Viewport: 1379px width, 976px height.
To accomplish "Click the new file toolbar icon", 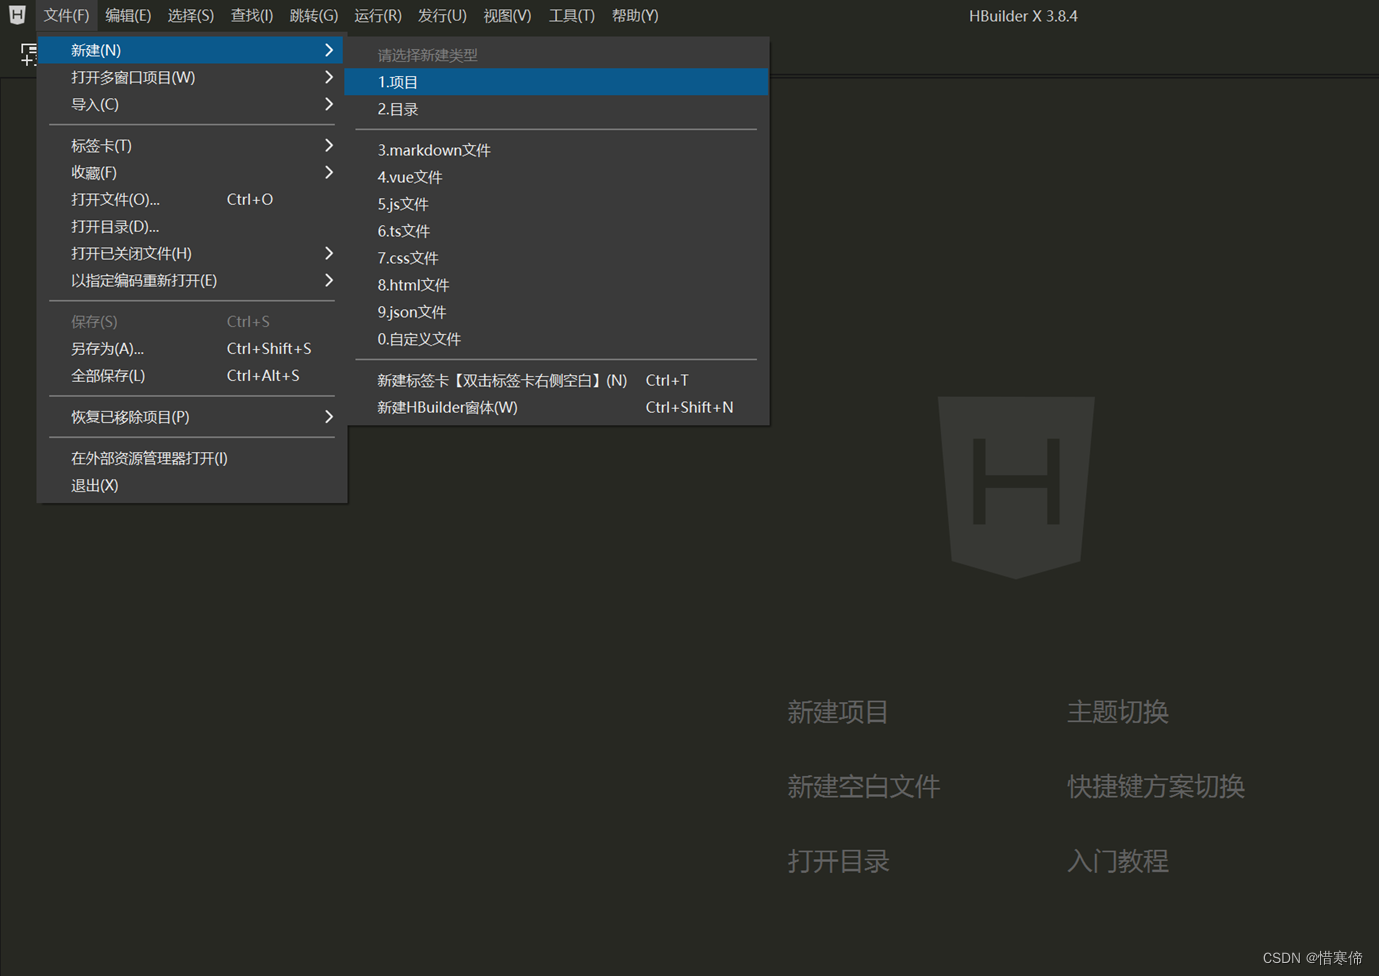I will click(x=29, y=54).
